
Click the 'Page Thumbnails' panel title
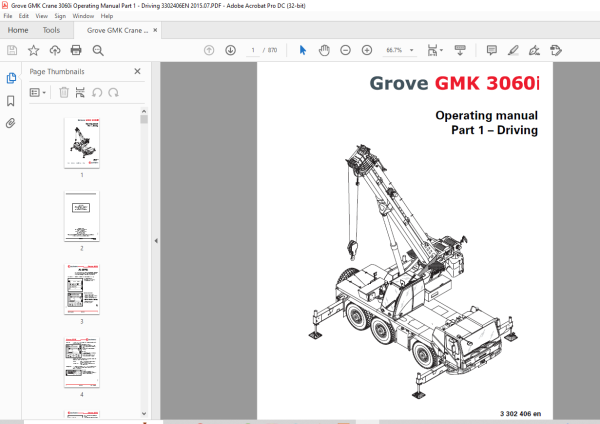click(57, 72)
